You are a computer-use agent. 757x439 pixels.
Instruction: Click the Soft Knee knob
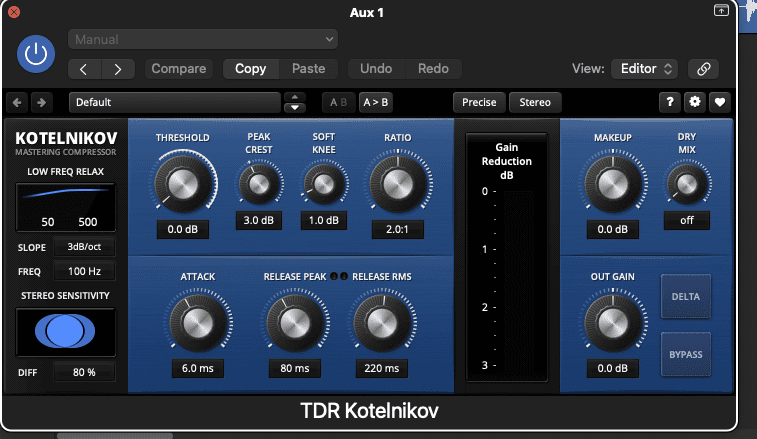click(x=323, y=184)
